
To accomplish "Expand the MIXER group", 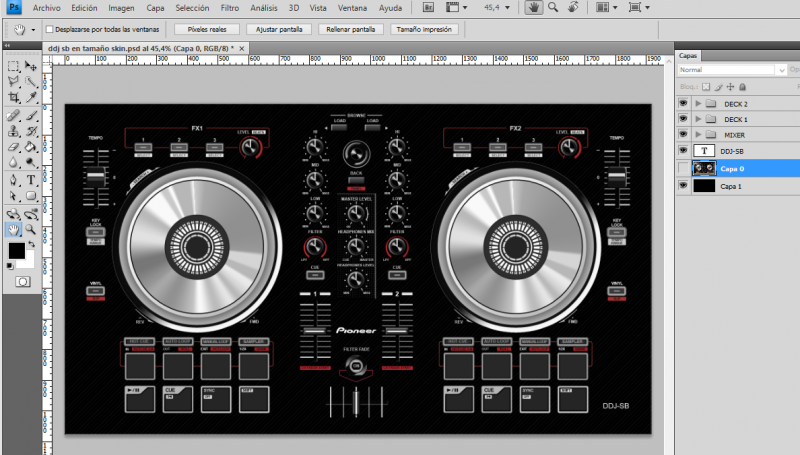I will click(698, 135).
